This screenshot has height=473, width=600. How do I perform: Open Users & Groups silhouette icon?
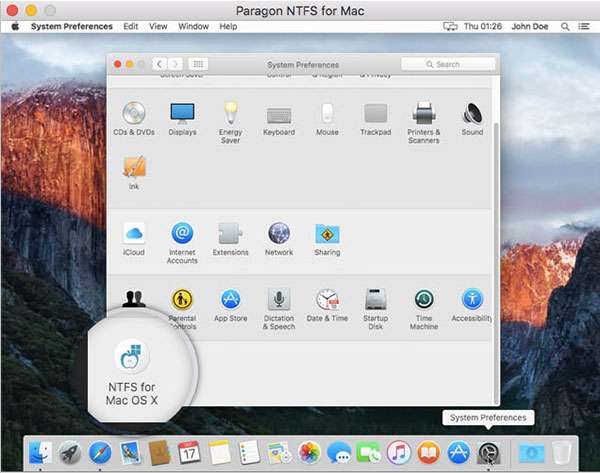[x=134, y=298]
